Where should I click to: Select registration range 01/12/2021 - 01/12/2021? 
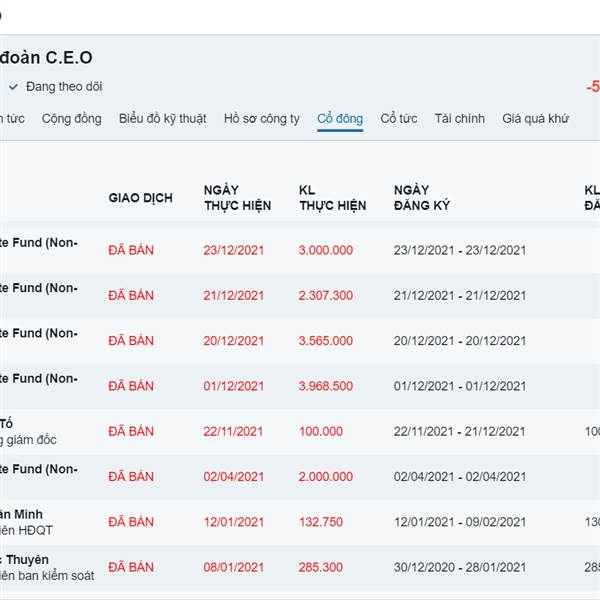click(x=460, y=386)
